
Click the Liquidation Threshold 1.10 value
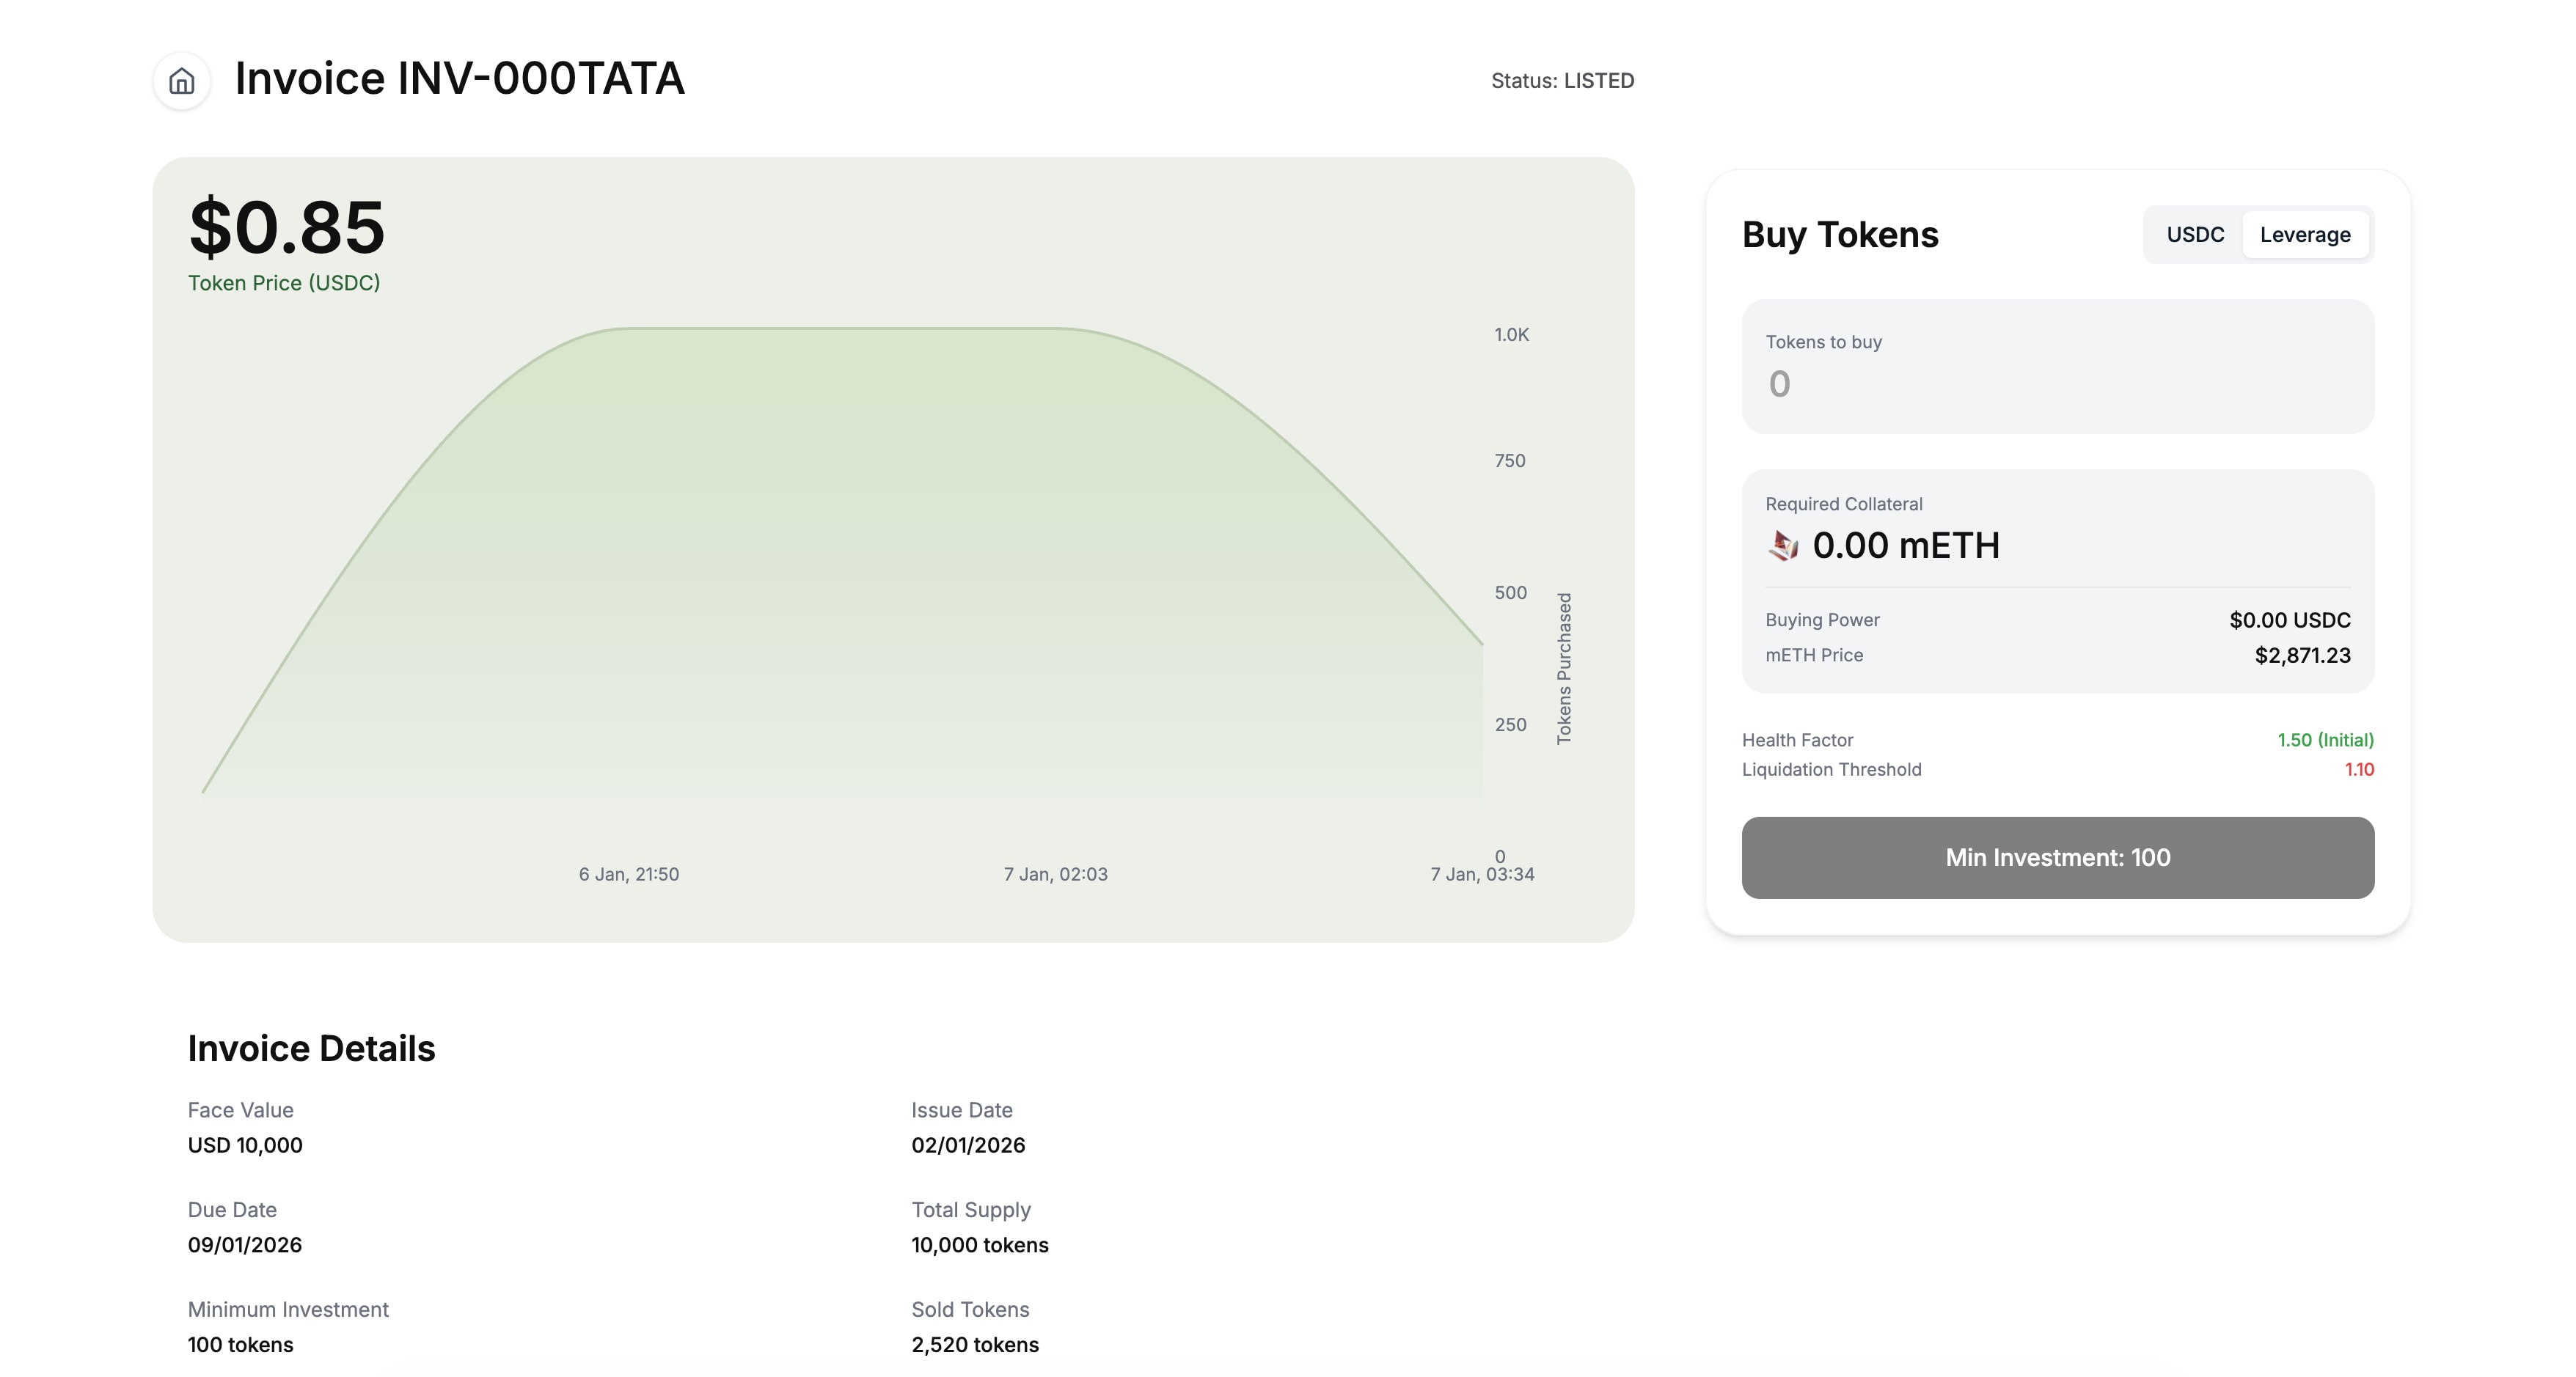click(x=2359, y=769)
